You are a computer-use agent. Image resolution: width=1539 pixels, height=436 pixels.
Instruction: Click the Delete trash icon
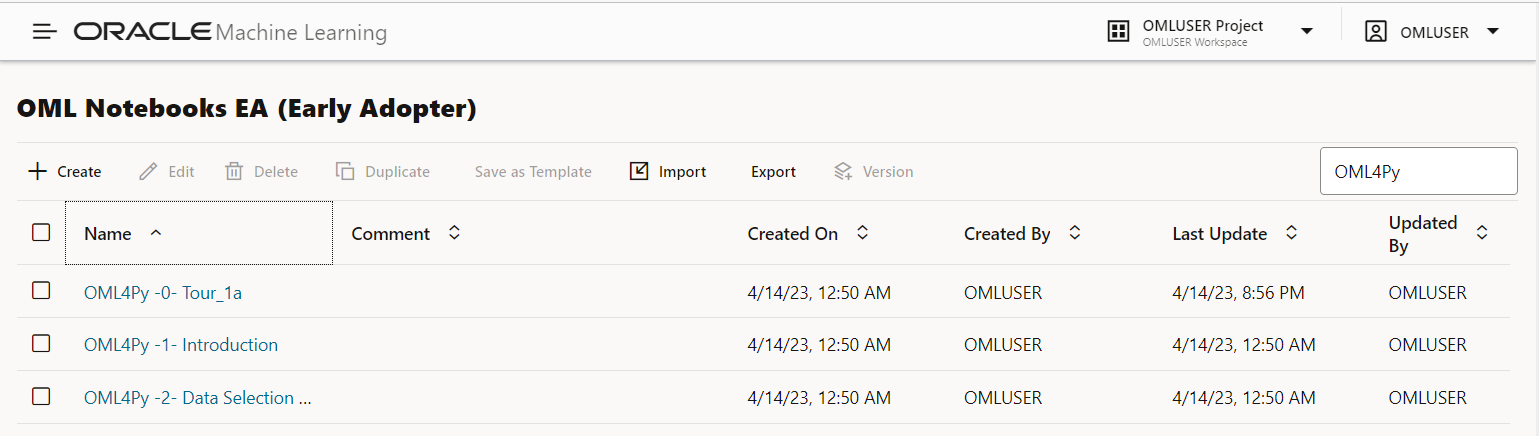(234, 172)
